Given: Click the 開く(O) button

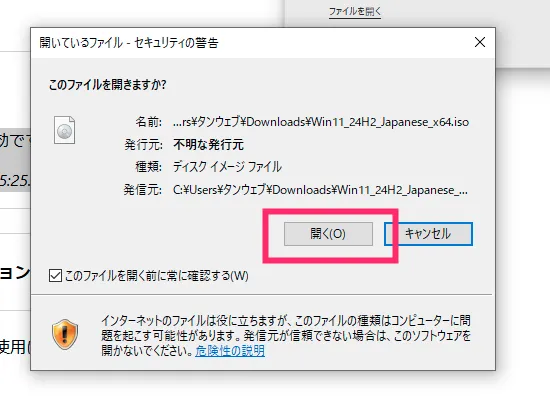Looking at the screenshot, I should click(x=328, y=234).
